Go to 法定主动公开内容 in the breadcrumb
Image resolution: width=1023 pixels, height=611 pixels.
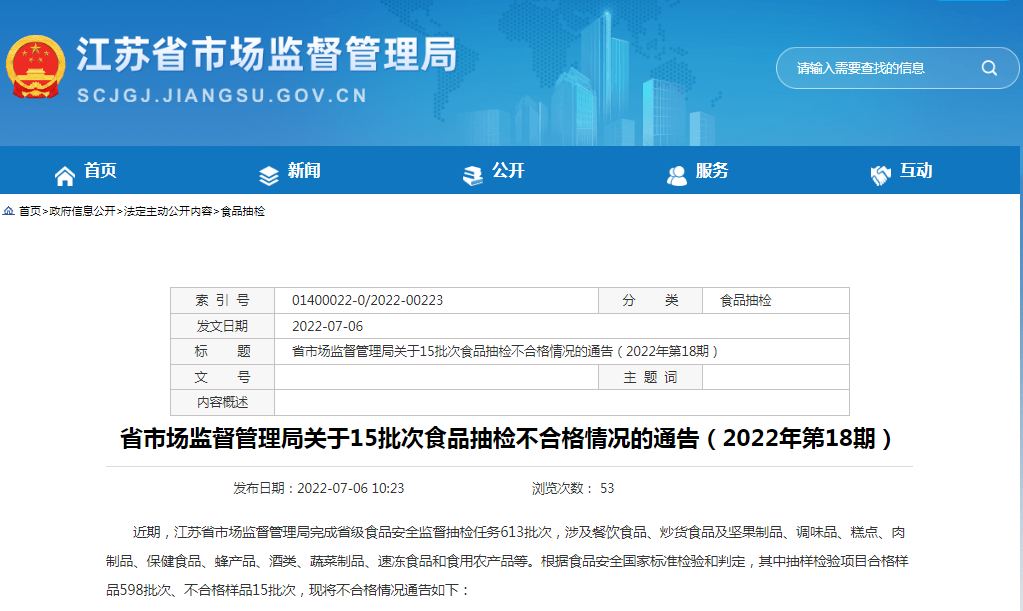click(168, 211)
